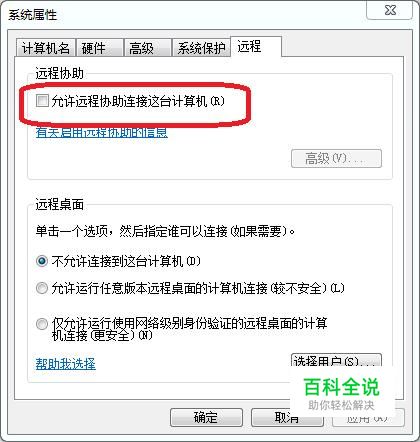
Task: Click the 远程桌面 group heading
Action: point(60,205)
